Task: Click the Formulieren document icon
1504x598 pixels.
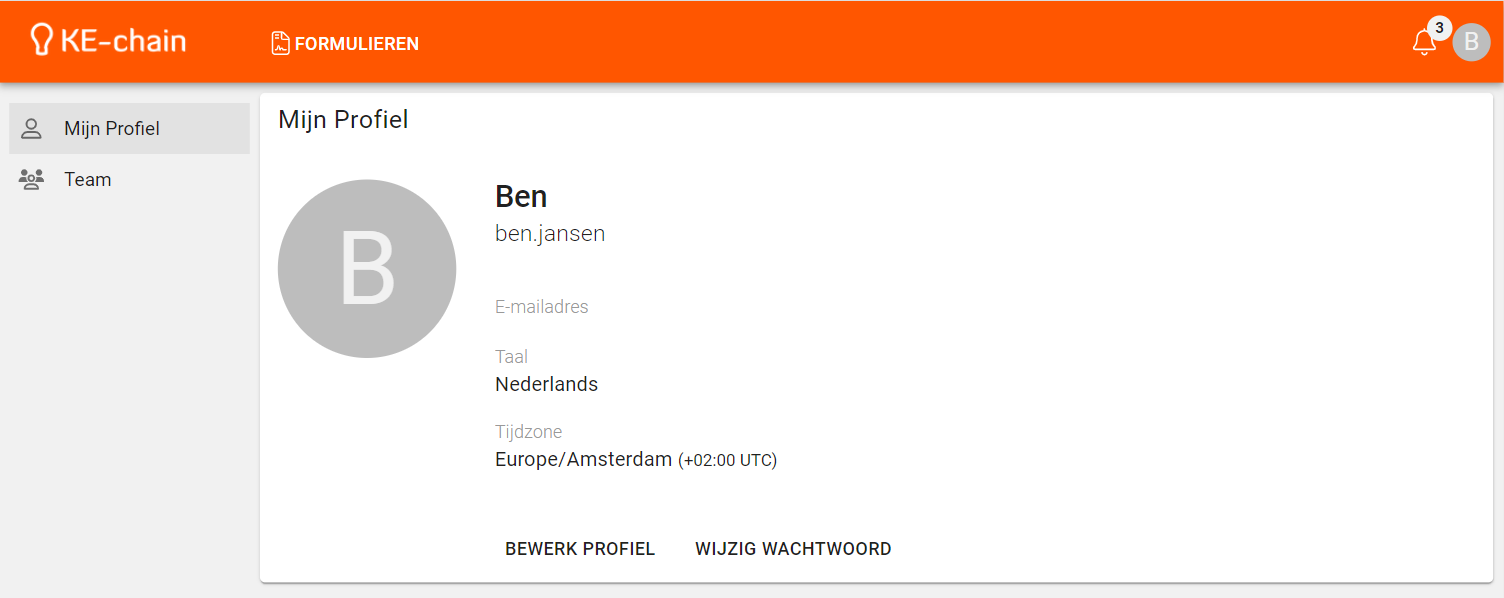Action: coord(280,43)
